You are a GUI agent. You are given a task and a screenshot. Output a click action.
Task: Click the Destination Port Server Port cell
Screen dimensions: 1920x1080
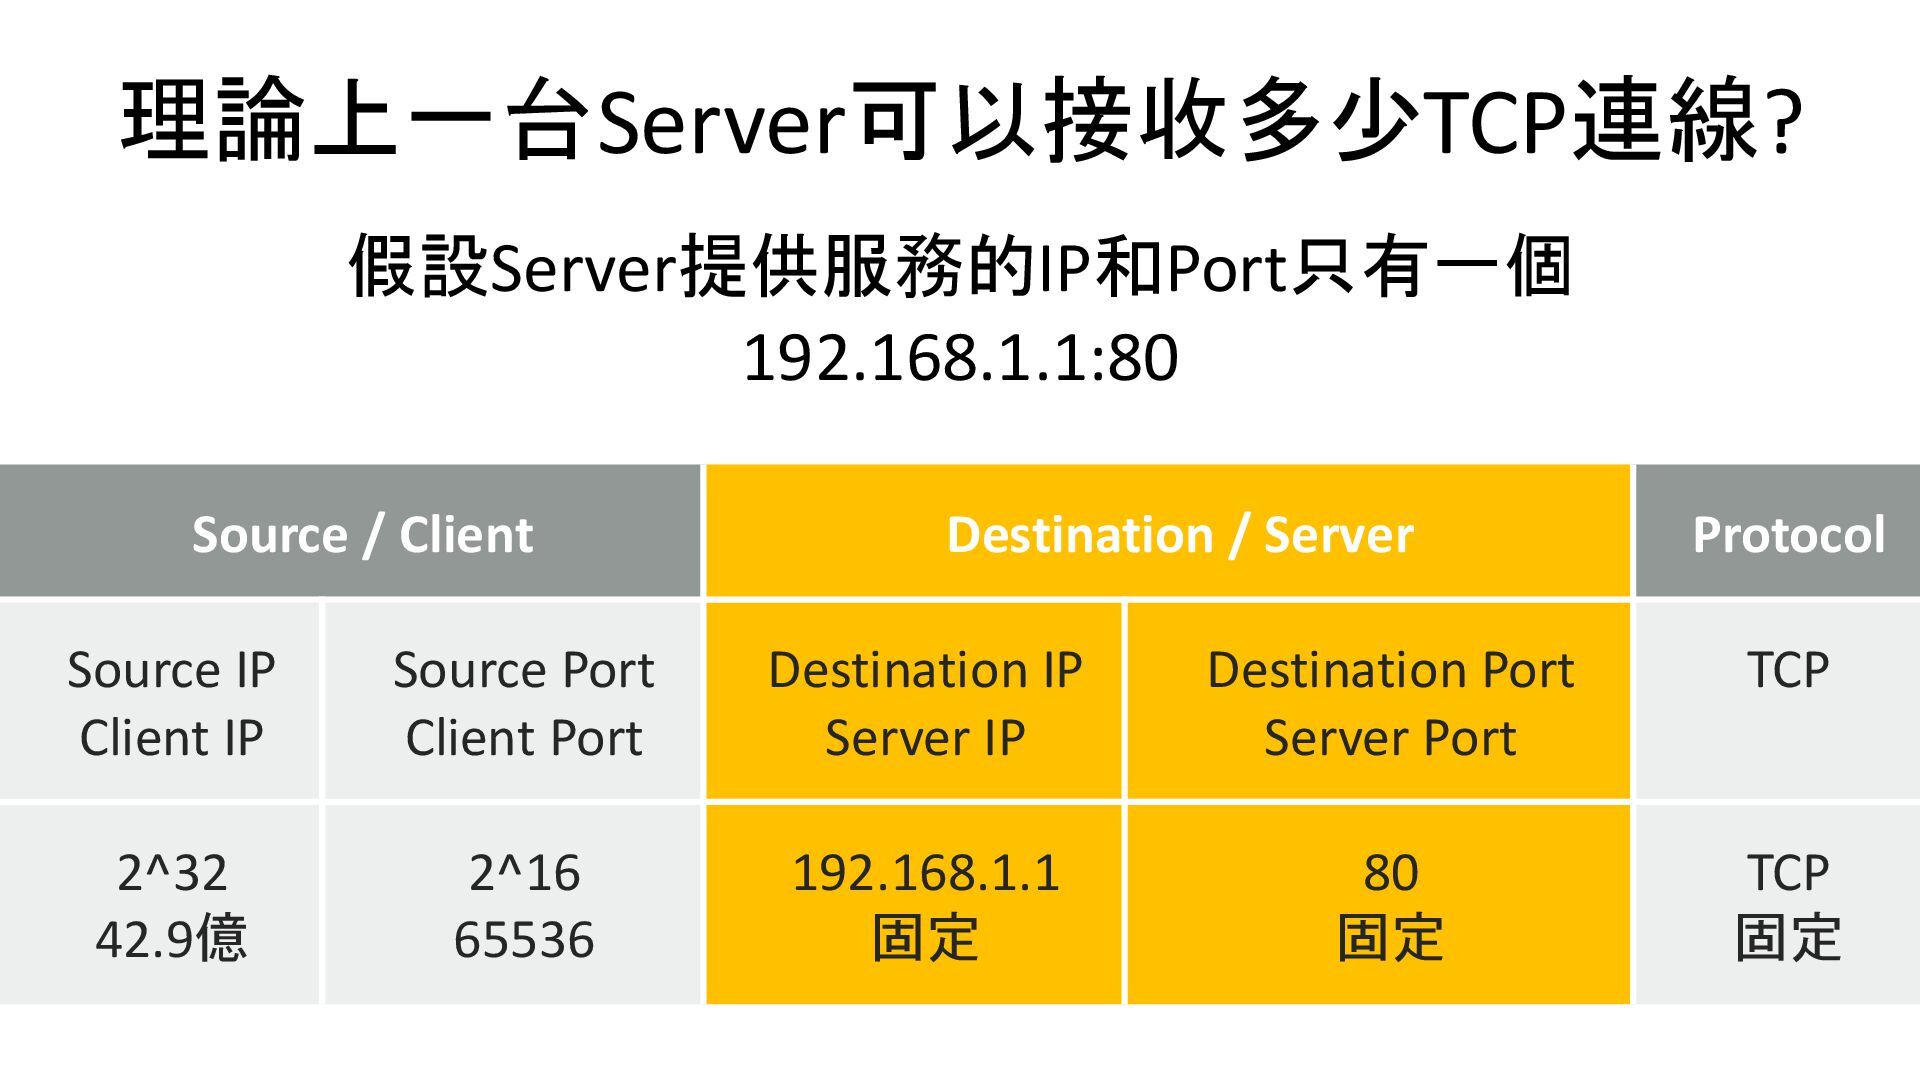tap(1379, 701)
